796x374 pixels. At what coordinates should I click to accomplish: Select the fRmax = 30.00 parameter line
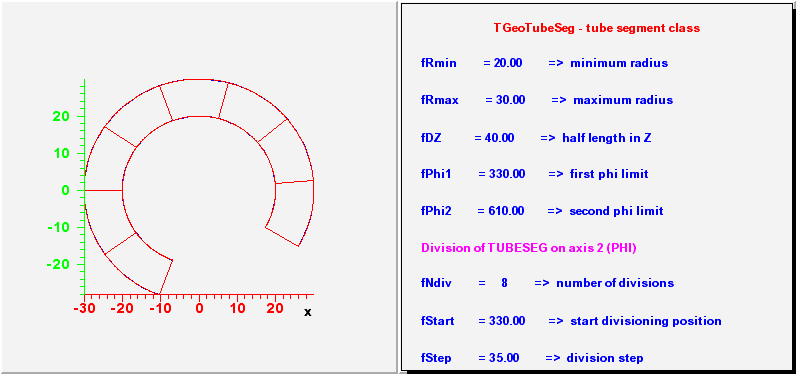click(x=547, y=100)
